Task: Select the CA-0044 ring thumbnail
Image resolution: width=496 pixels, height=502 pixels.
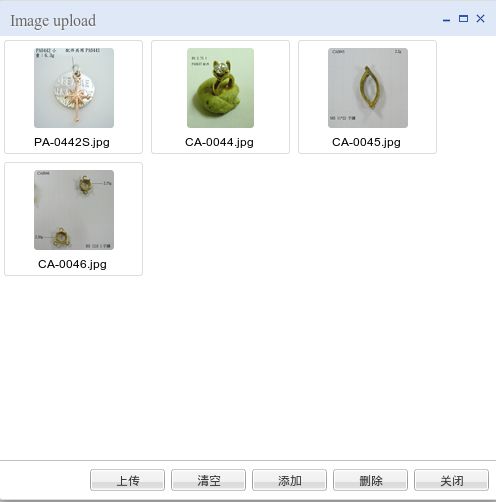Action: point(220,88)
